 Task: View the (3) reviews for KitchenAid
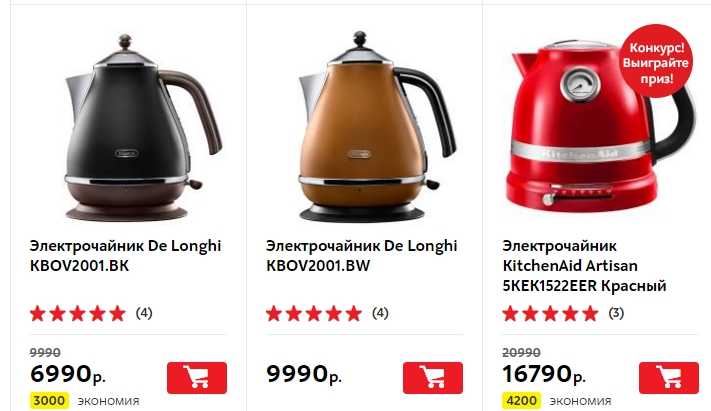[616, 313]
